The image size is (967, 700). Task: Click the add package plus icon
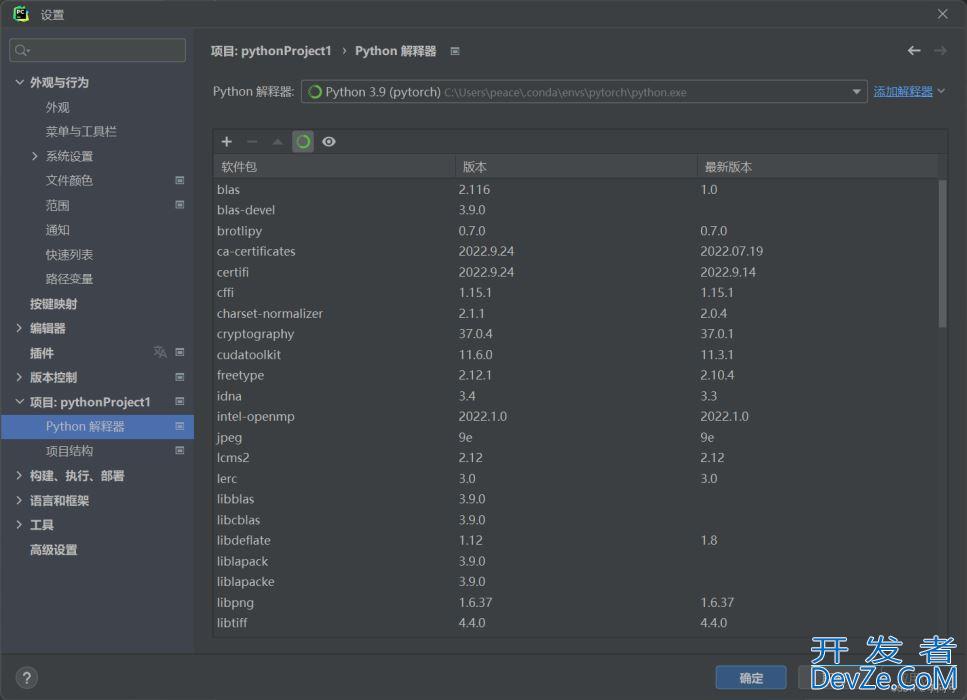(x=226, y=142)
